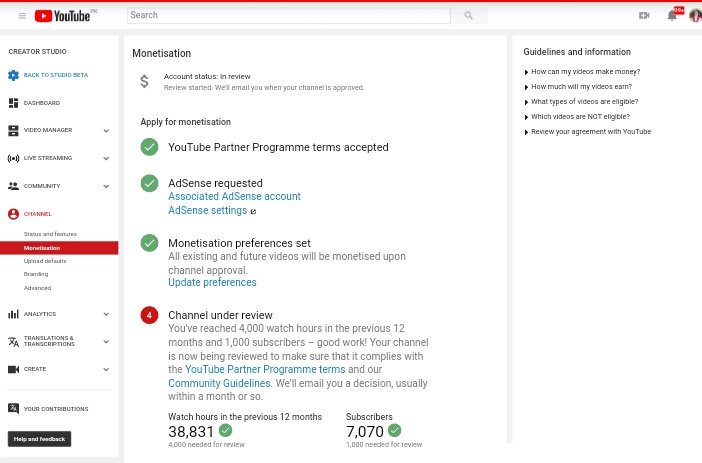
Task: Click the green check next to 38,831 watch hours
Action: click(x=226, y=430)
